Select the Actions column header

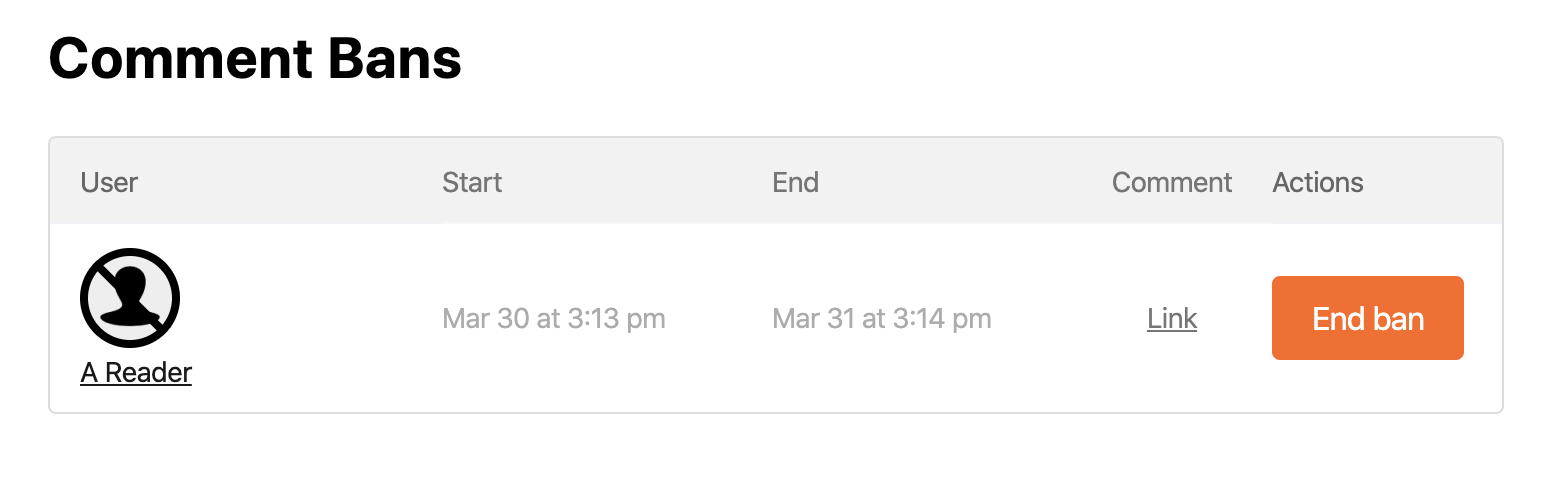pyautogui.click(x=1318, y=182)
